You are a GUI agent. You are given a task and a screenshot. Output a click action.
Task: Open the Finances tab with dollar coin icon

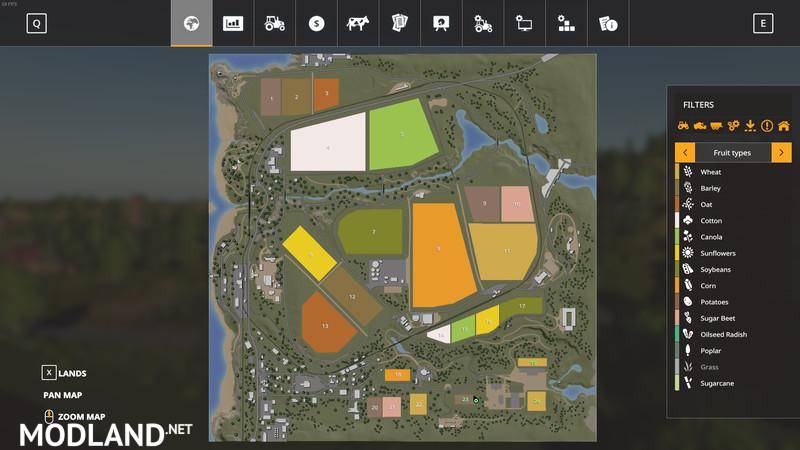316,23
